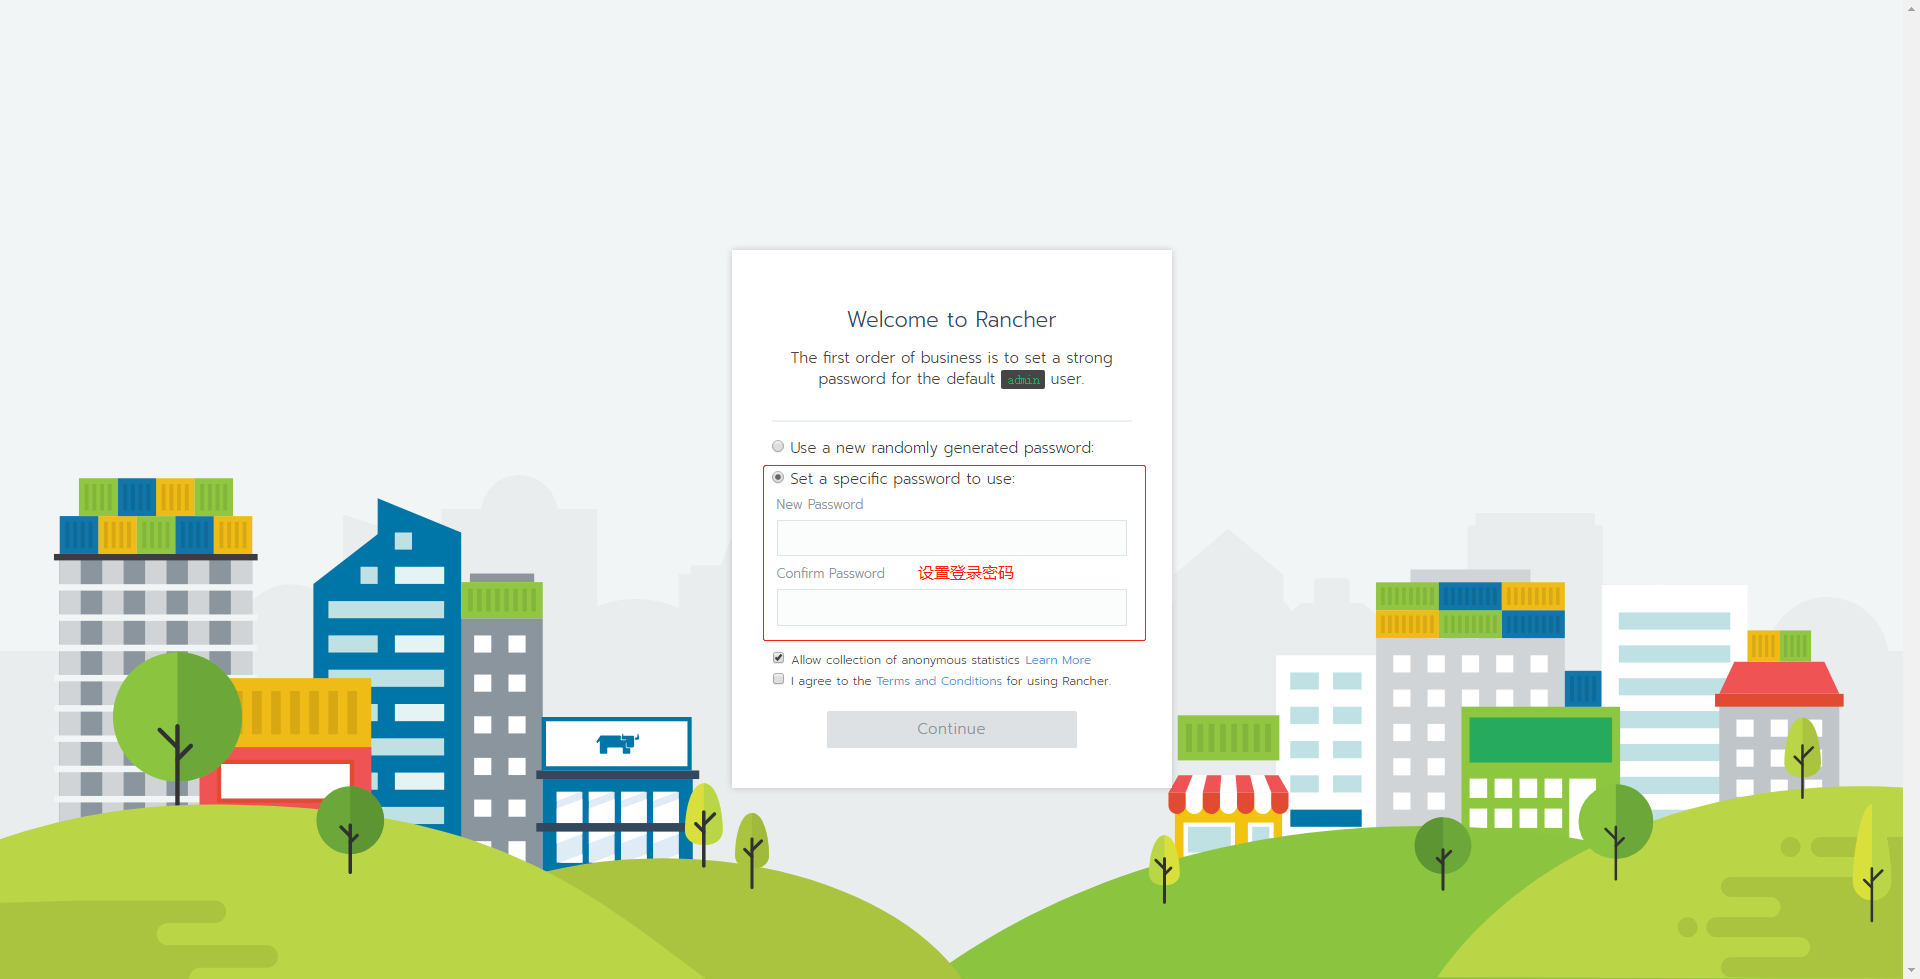Screen dimensions: 1920x979
Task: Open the Learn More link
Action: [1058, 660]
